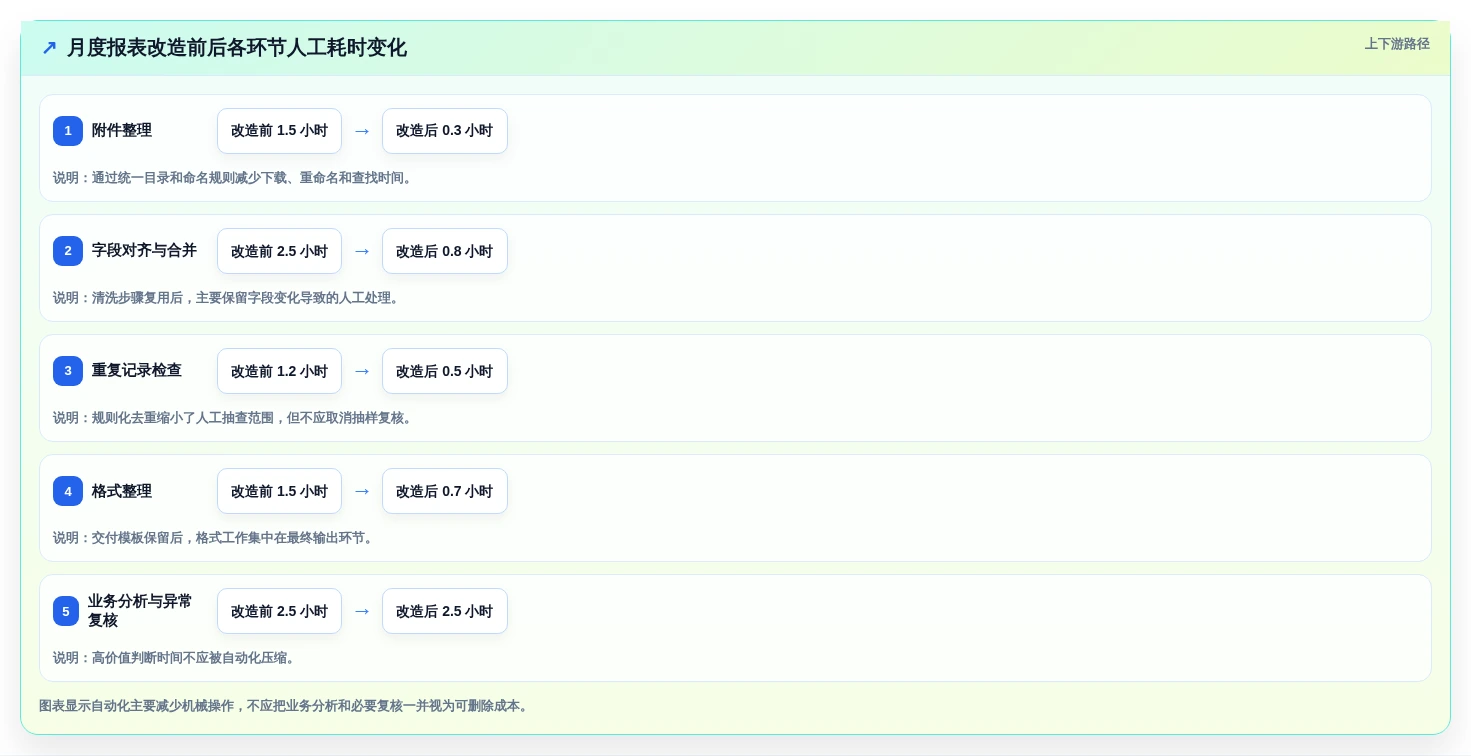Click the note about 规则化去重

tap(233, 418)
